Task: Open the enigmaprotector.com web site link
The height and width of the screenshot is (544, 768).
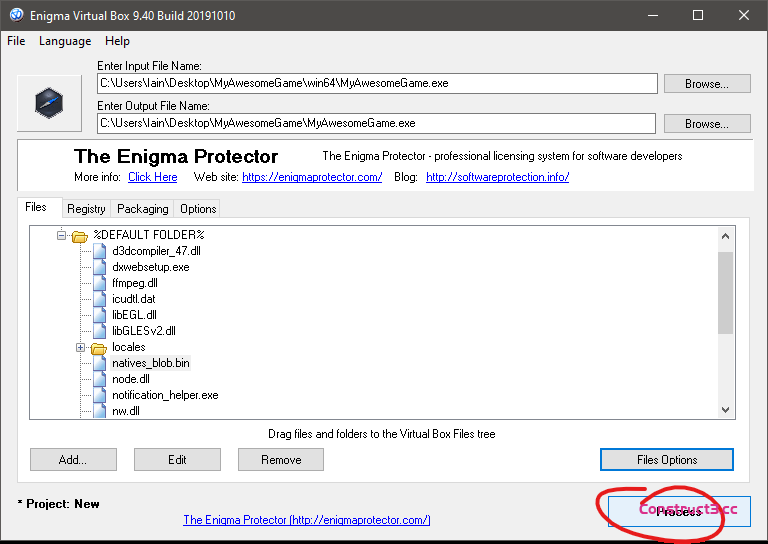Action: pyautogui.click(x=312, y=177)
